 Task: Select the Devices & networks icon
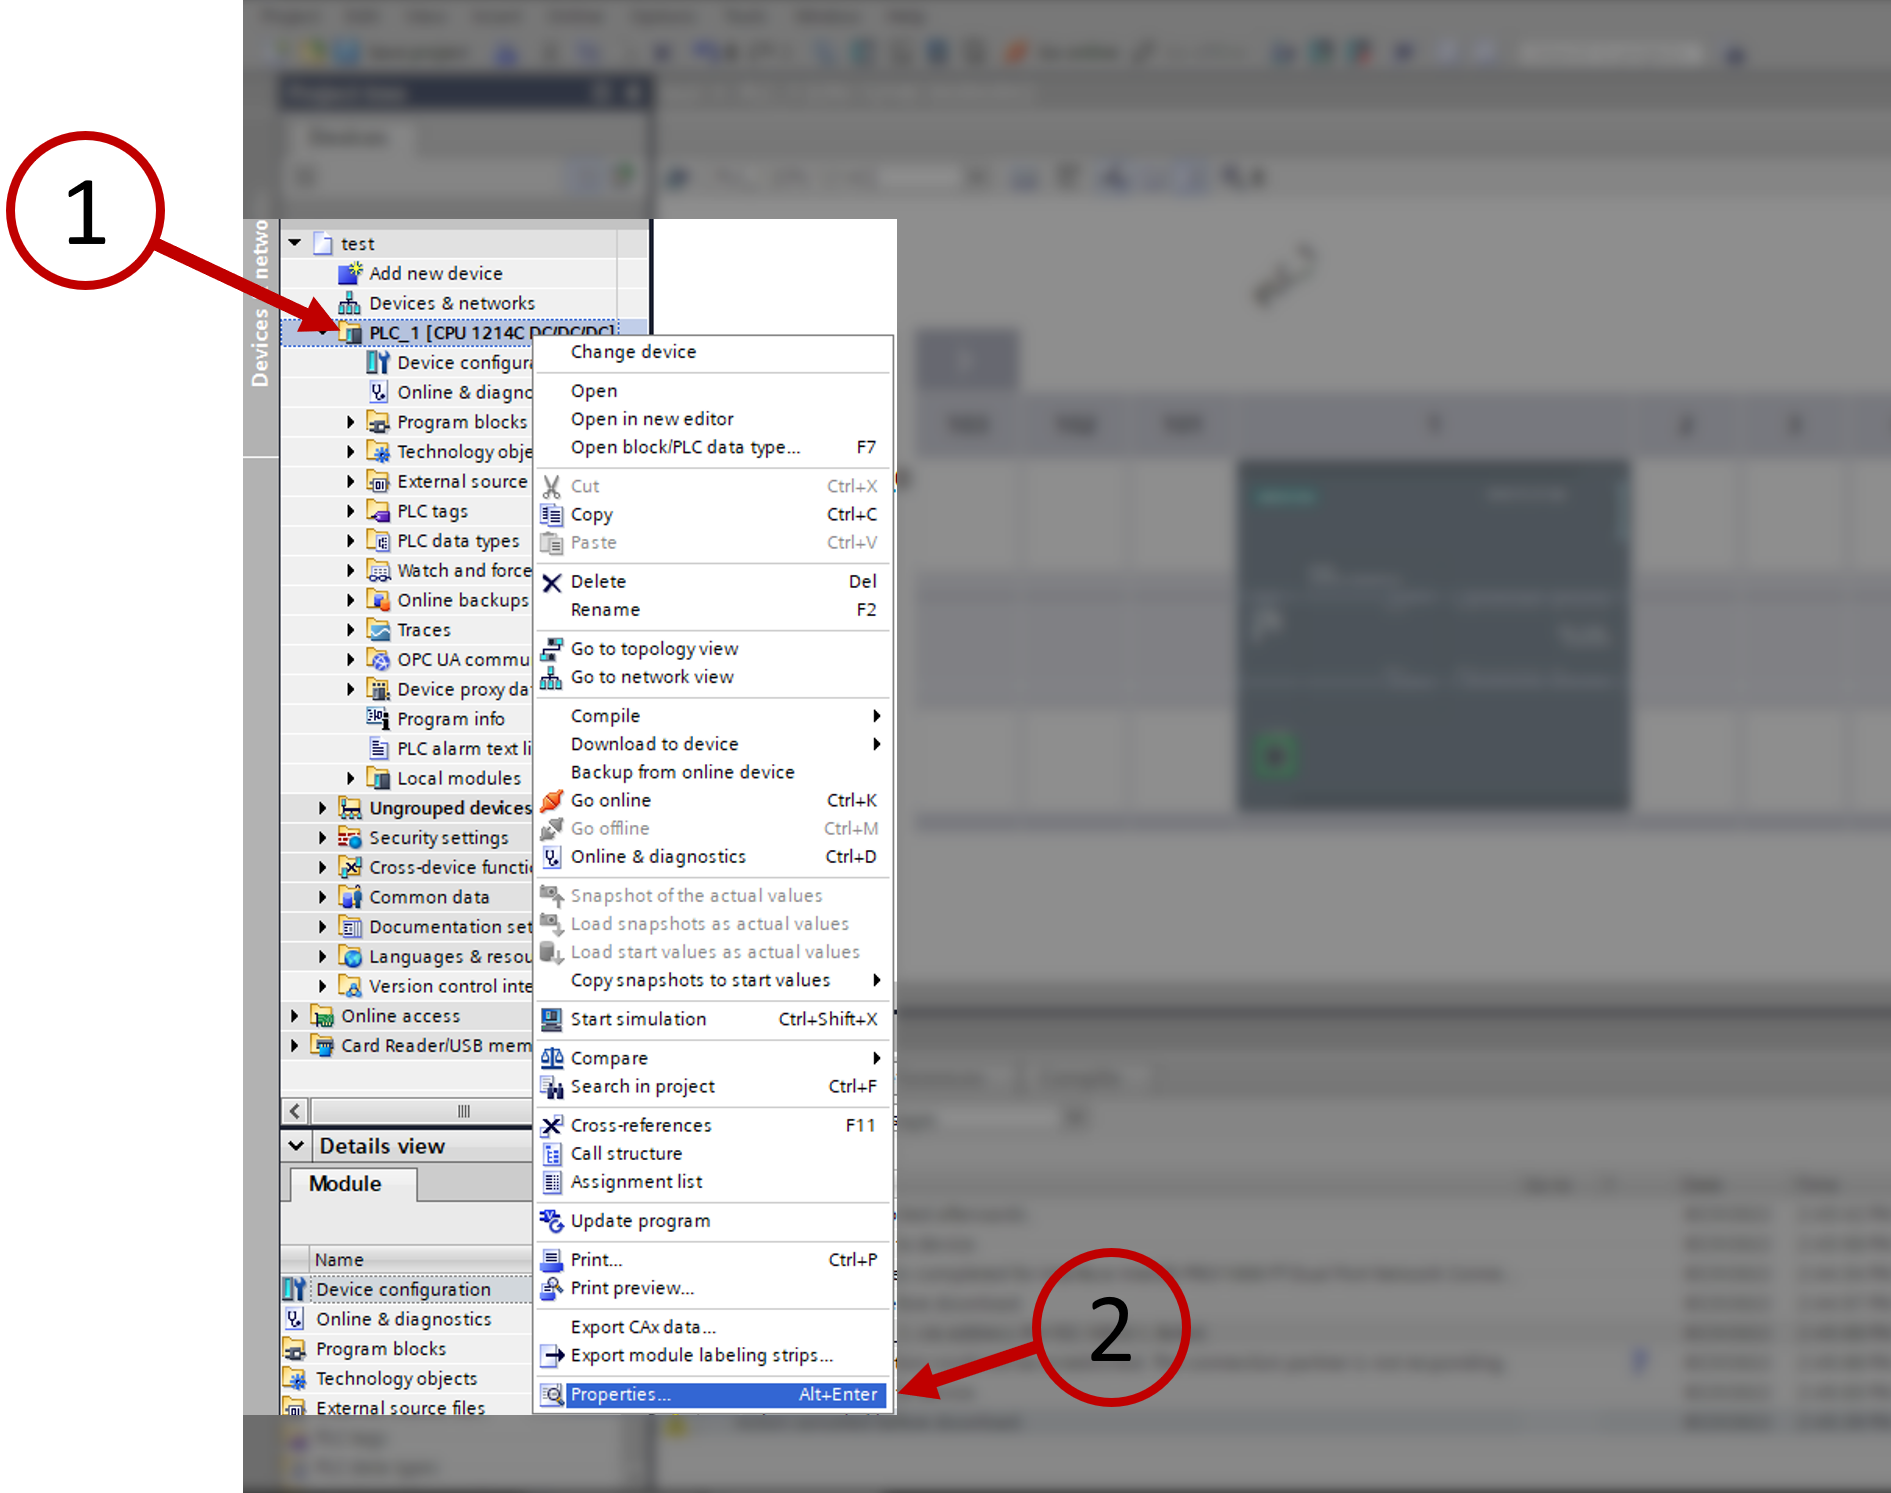(350, 302)
